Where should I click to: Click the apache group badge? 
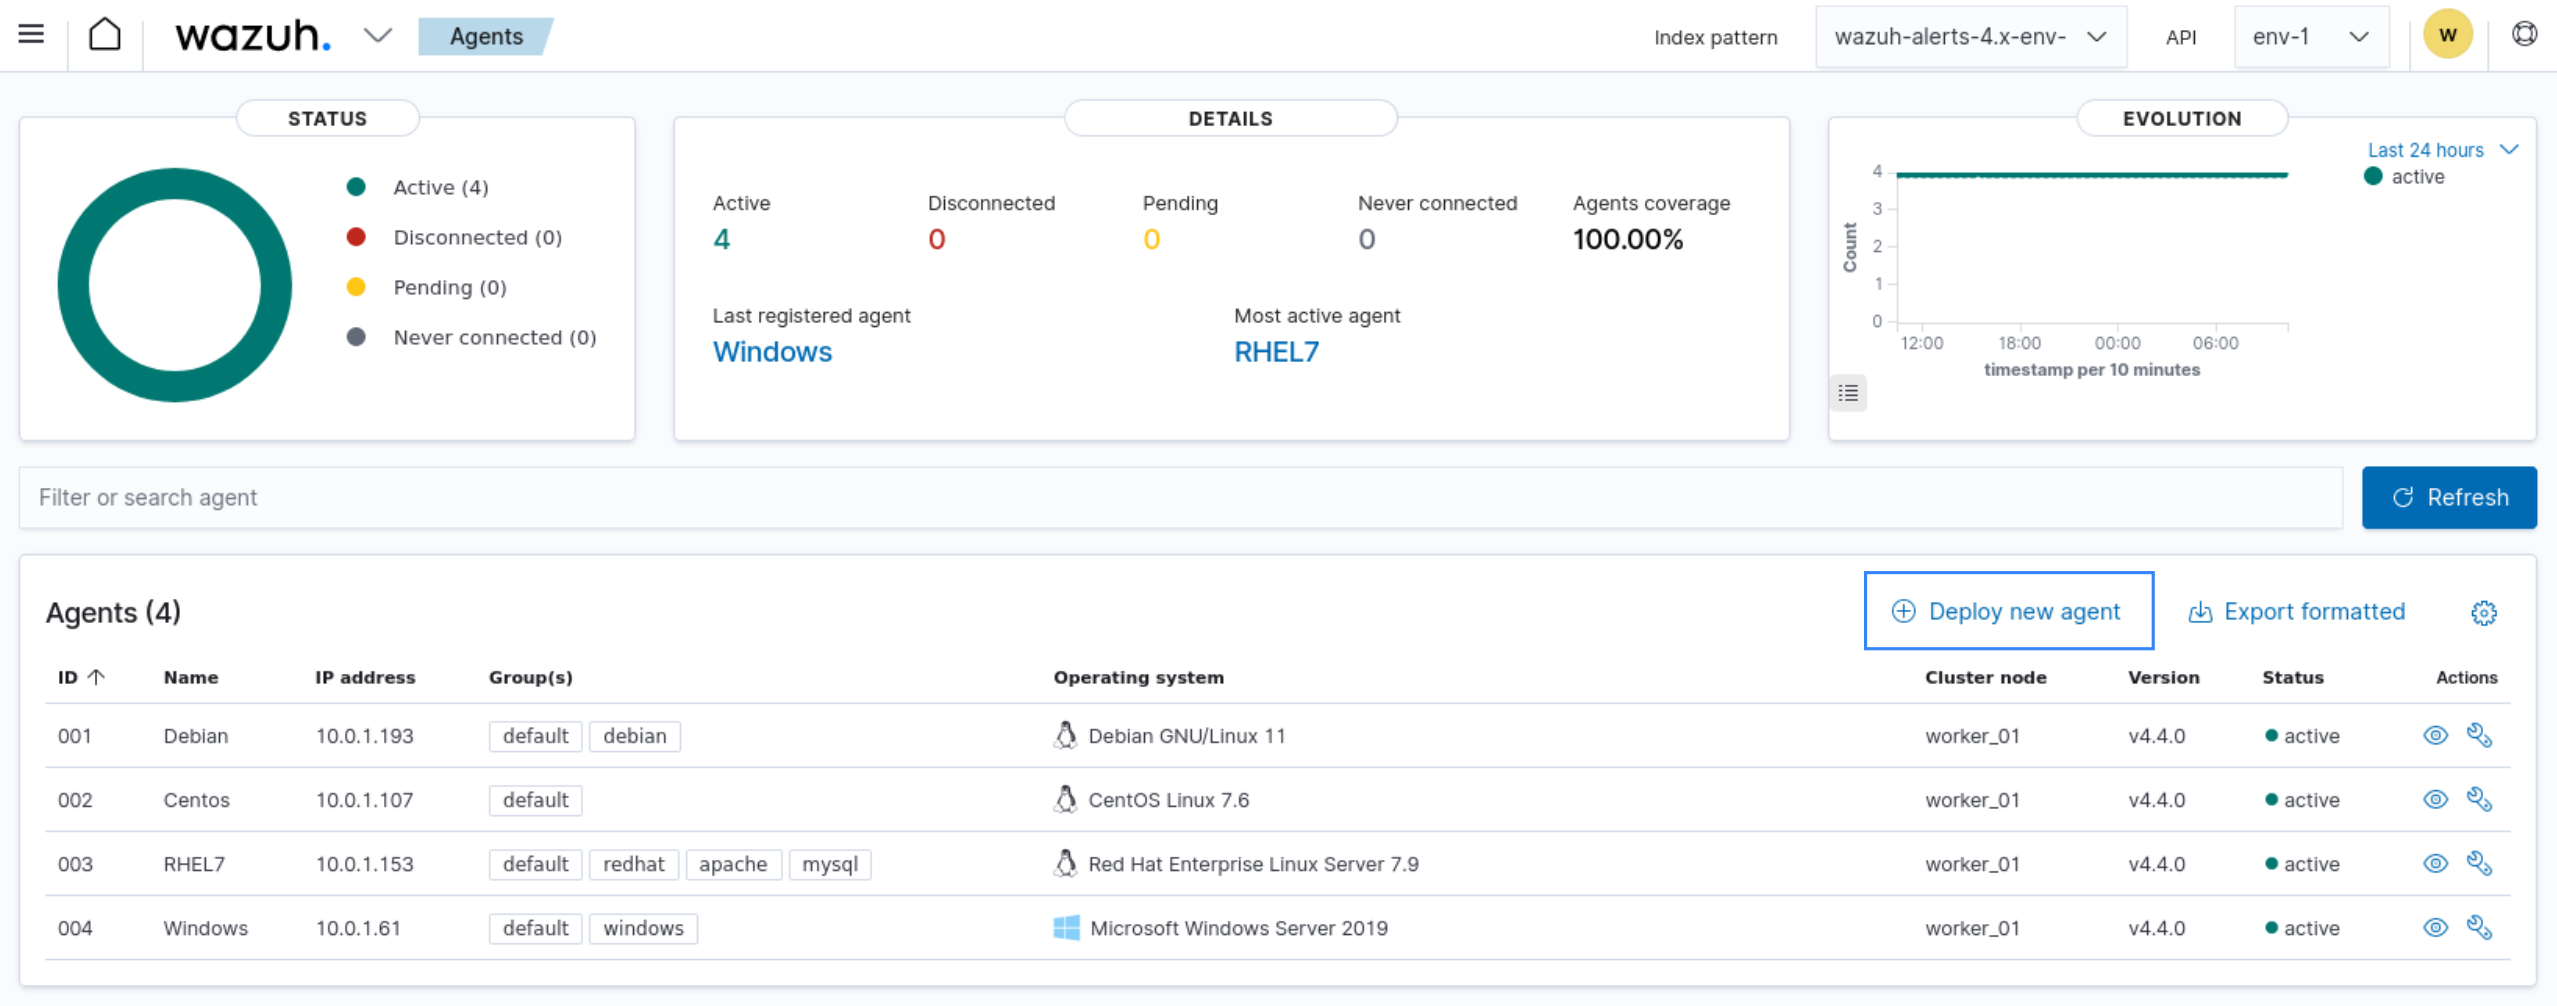(x=733, y=864)
